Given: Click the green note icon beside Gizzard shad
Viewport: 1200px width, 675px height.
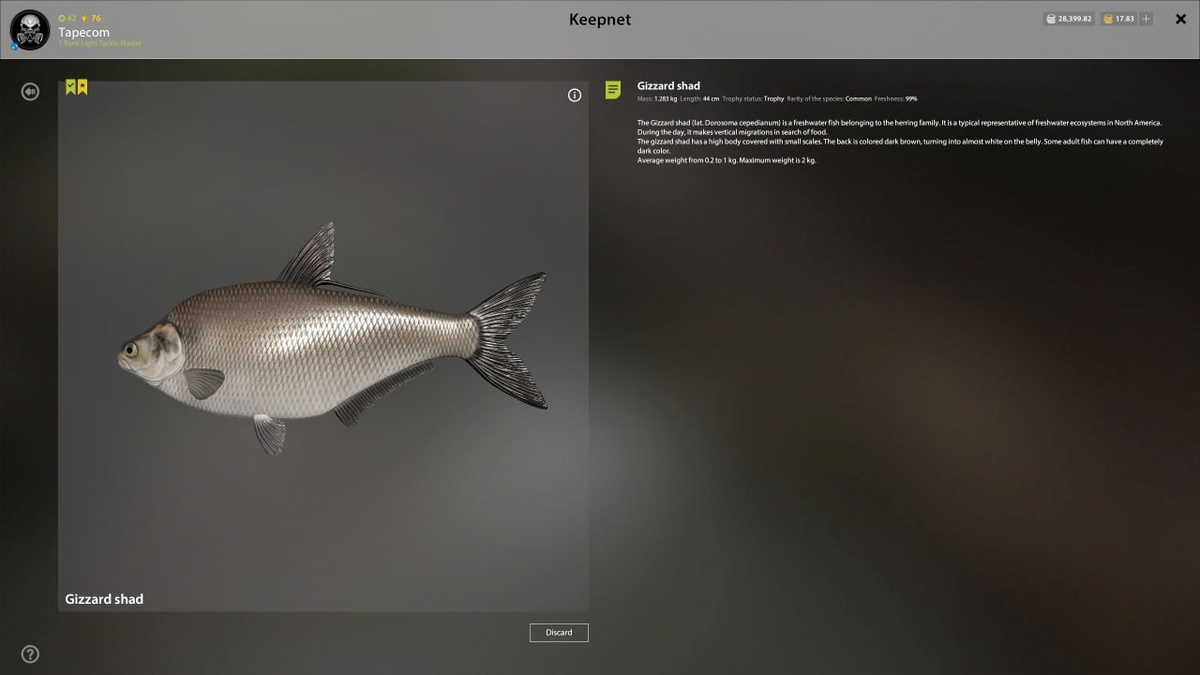Looking at the screenshot, I should [x=613, y=90].
